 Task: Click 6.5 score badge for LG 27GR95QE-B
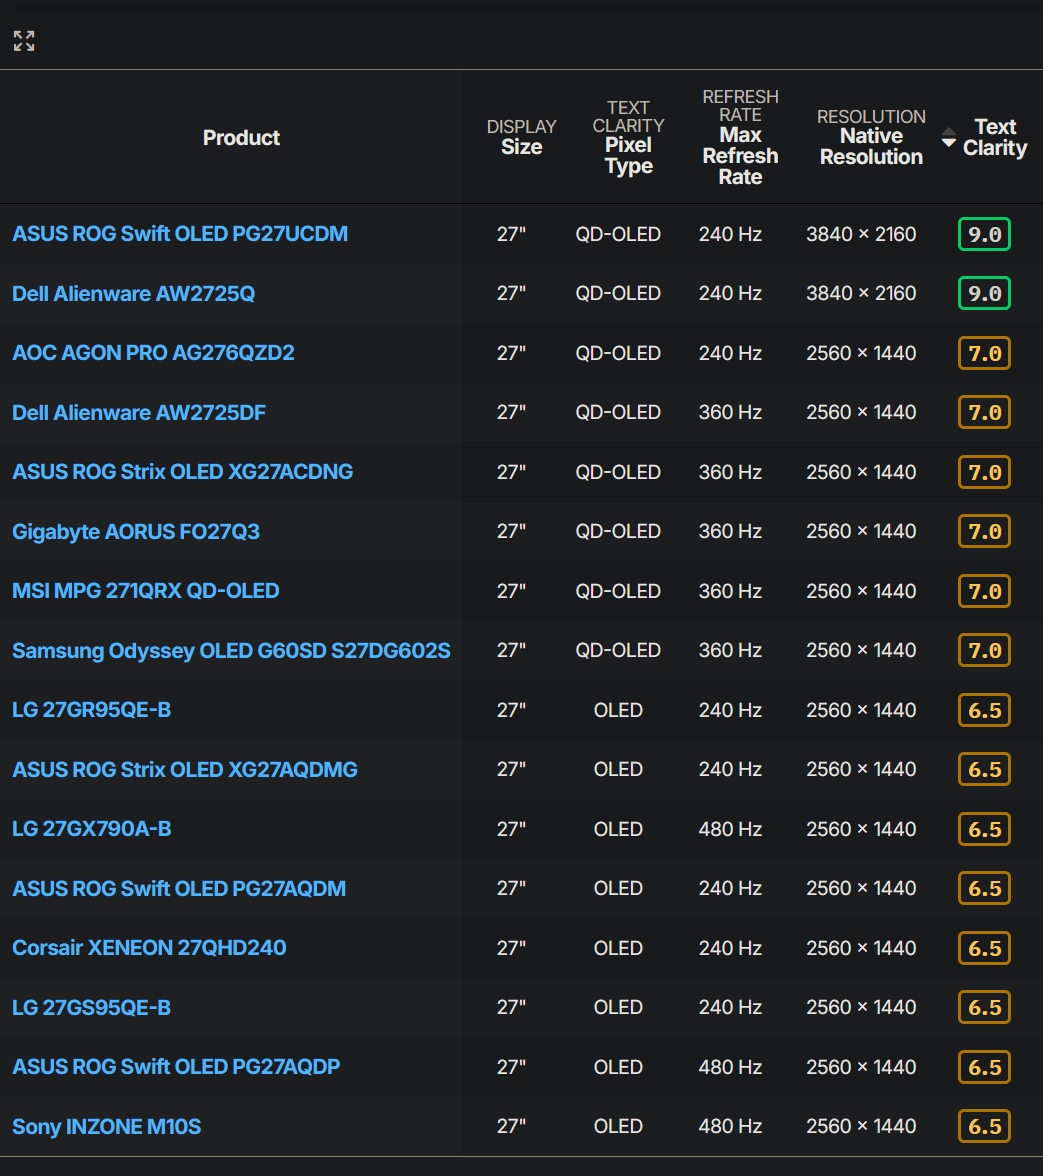(985, 710)
